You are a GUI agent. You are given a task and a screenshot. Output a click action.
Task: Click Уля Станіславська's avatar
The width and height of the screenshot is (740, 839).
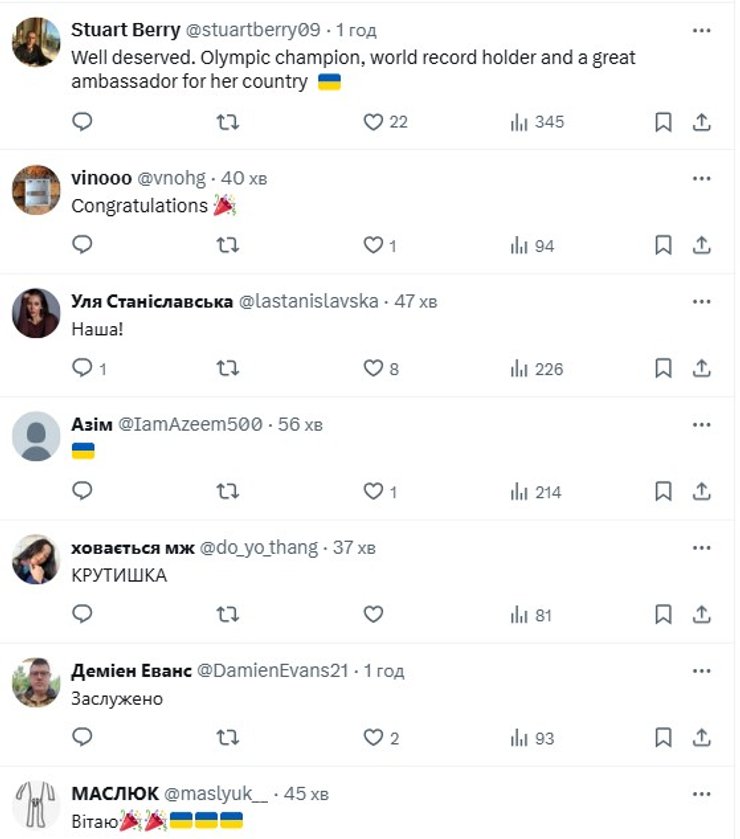pyautogui.click(x=36, y=313)
